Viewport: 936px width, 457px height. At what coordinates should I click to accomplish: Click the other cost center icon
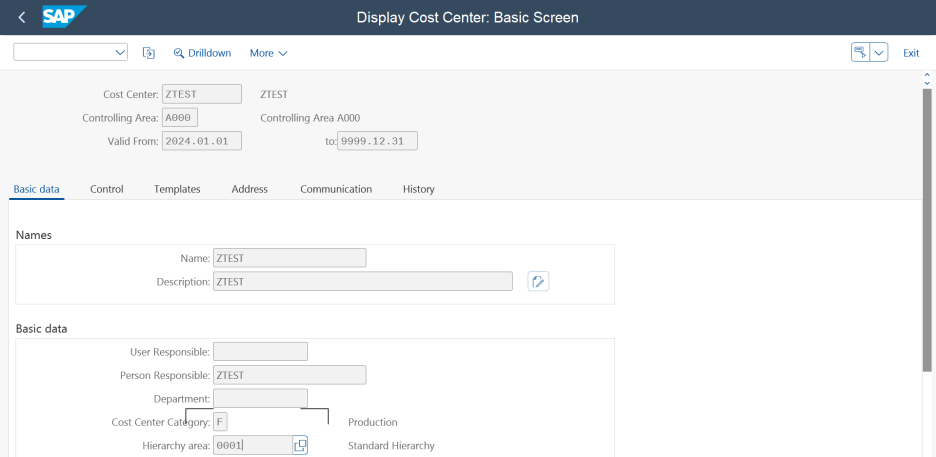pos(149,53)
